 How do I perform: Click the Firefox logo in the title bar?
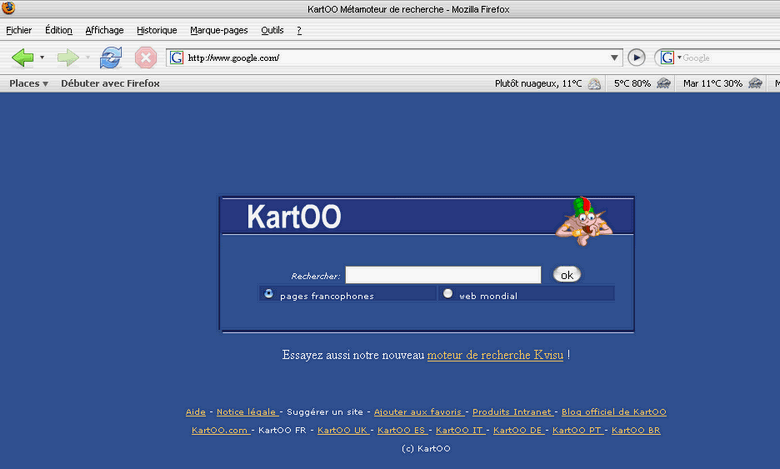point(8,8)
